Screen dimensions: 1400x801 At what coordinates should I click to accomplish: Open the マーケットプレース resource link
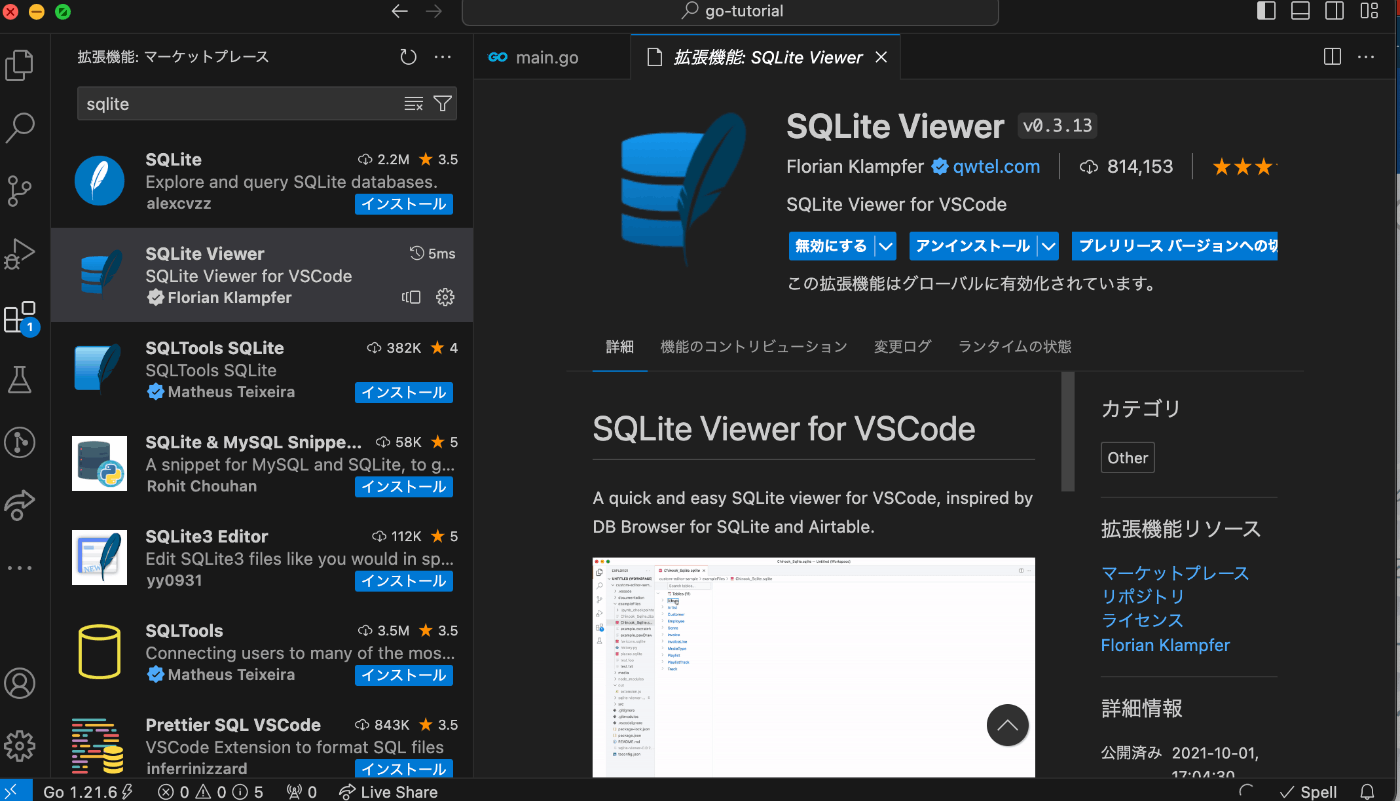[x=1175, y=573]
